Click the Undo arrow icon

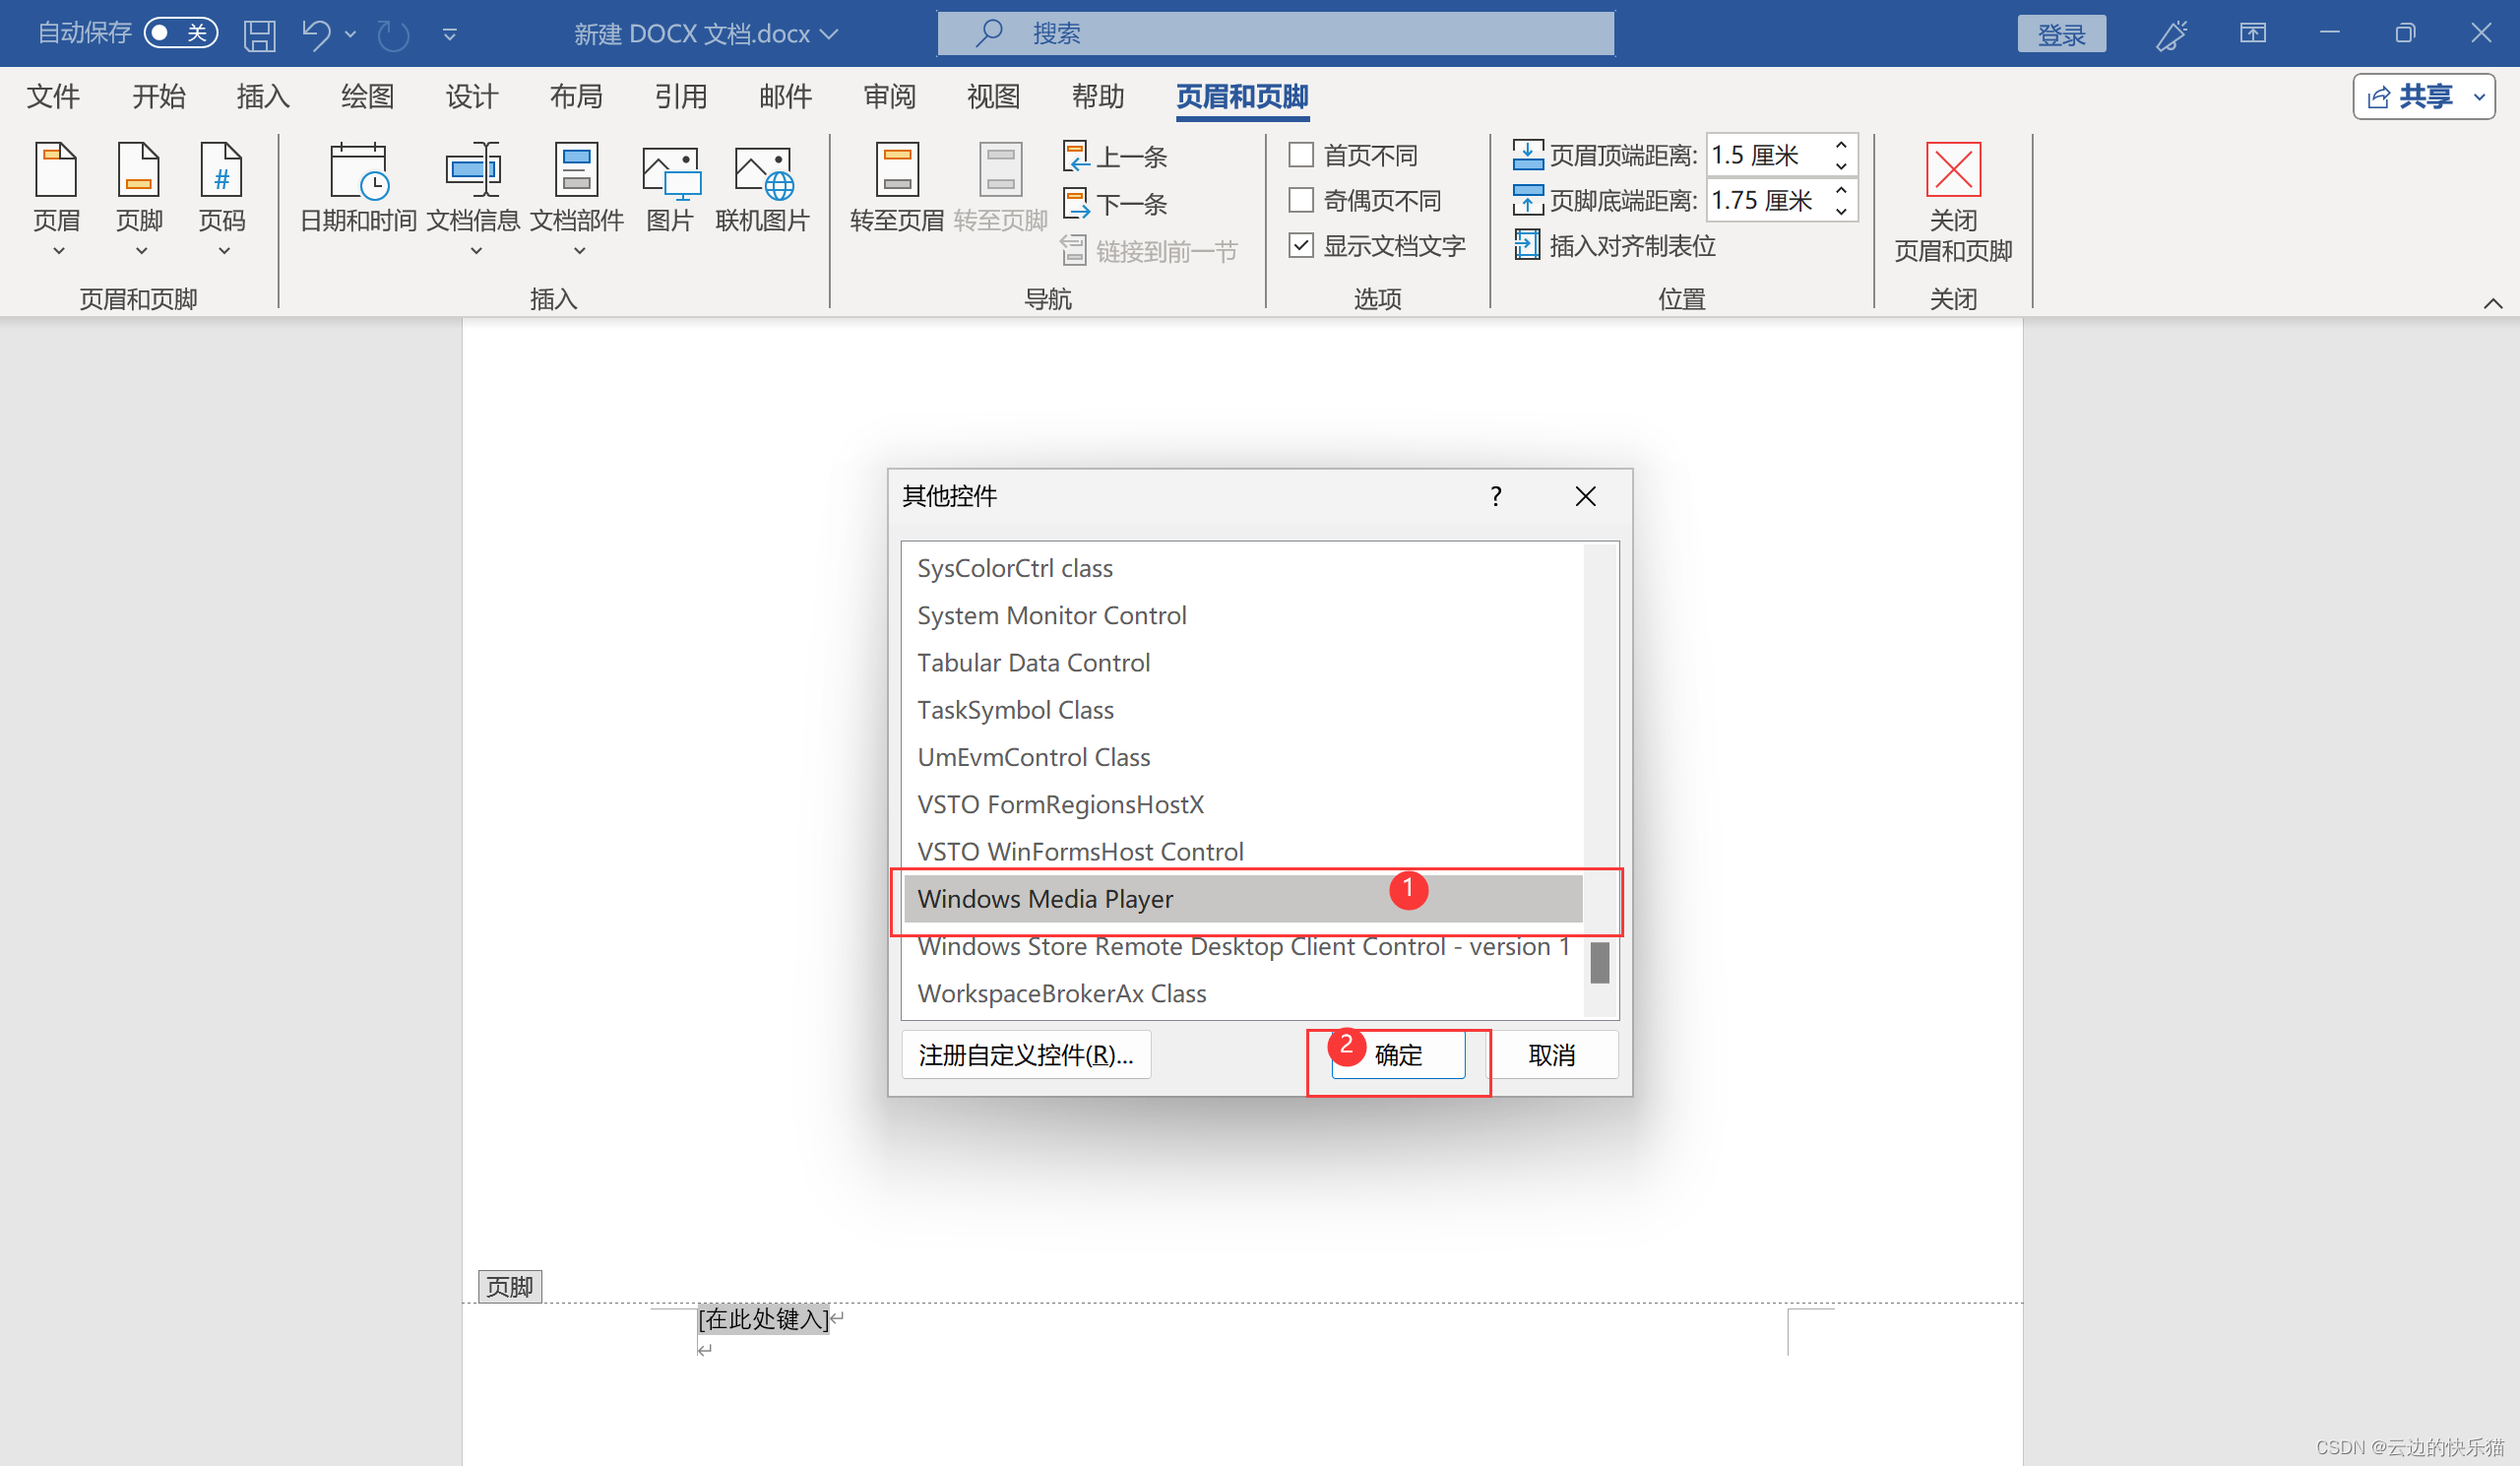point(316,35)
